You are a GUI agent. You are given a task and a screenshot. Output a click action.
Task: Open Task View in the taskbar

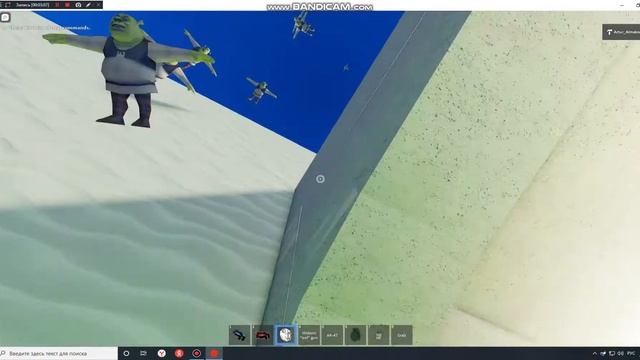(x=143, y=353)
